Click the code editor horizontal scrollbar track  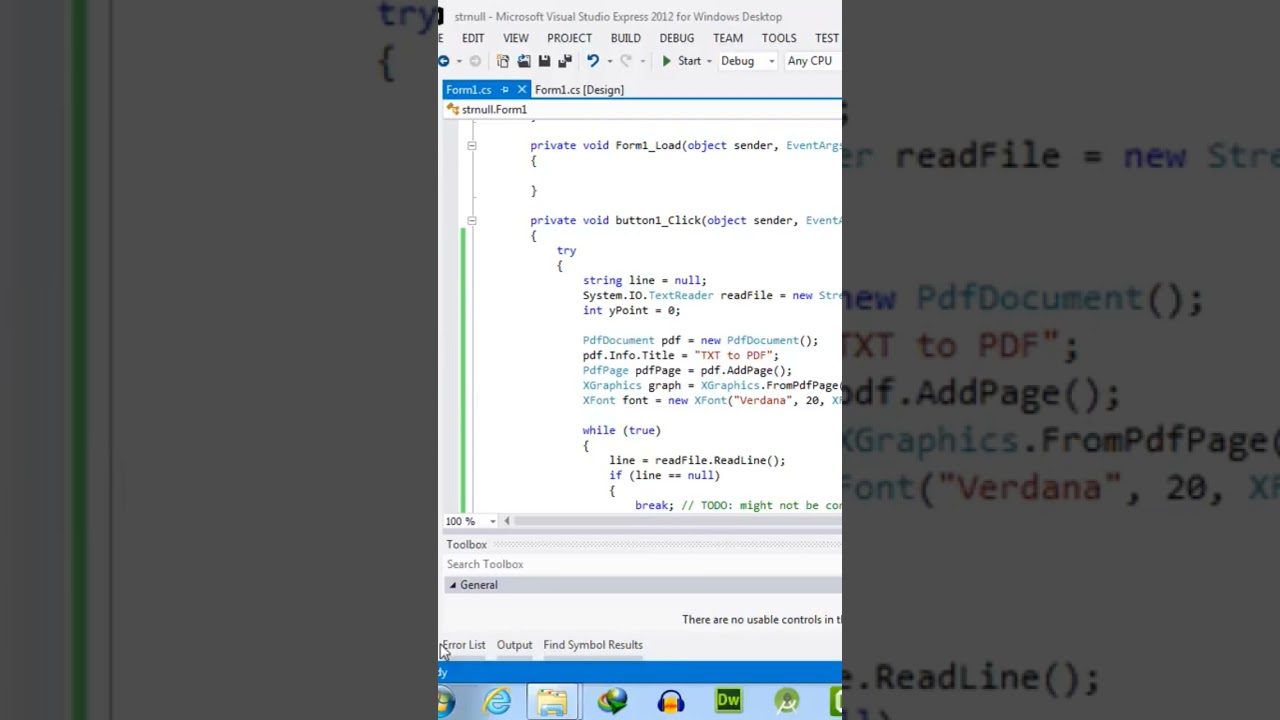point(678,521)
